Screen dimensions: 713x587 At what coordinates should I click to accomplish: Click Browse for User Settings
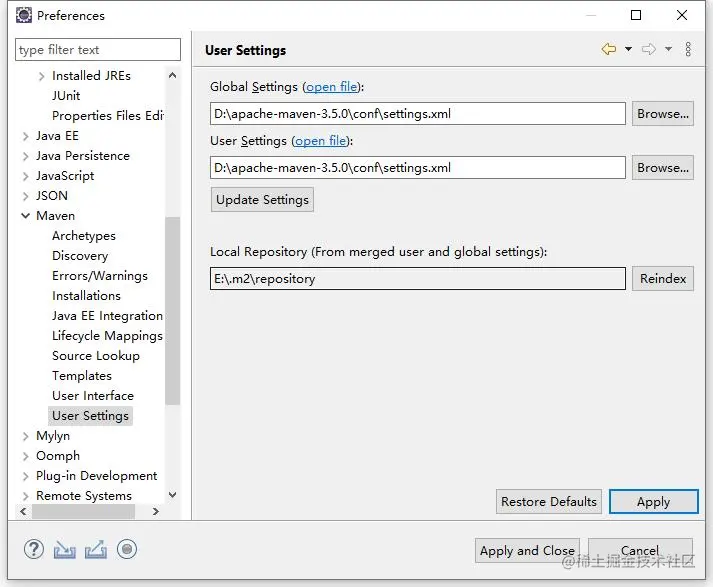(x=663, y=167)
